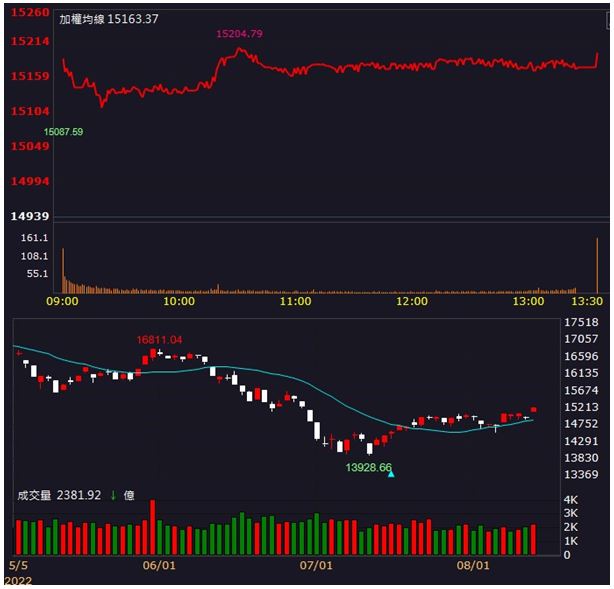Screen dimensions: 614x589
Task: Select the 11:00 time axis mark
Action: 295,301
